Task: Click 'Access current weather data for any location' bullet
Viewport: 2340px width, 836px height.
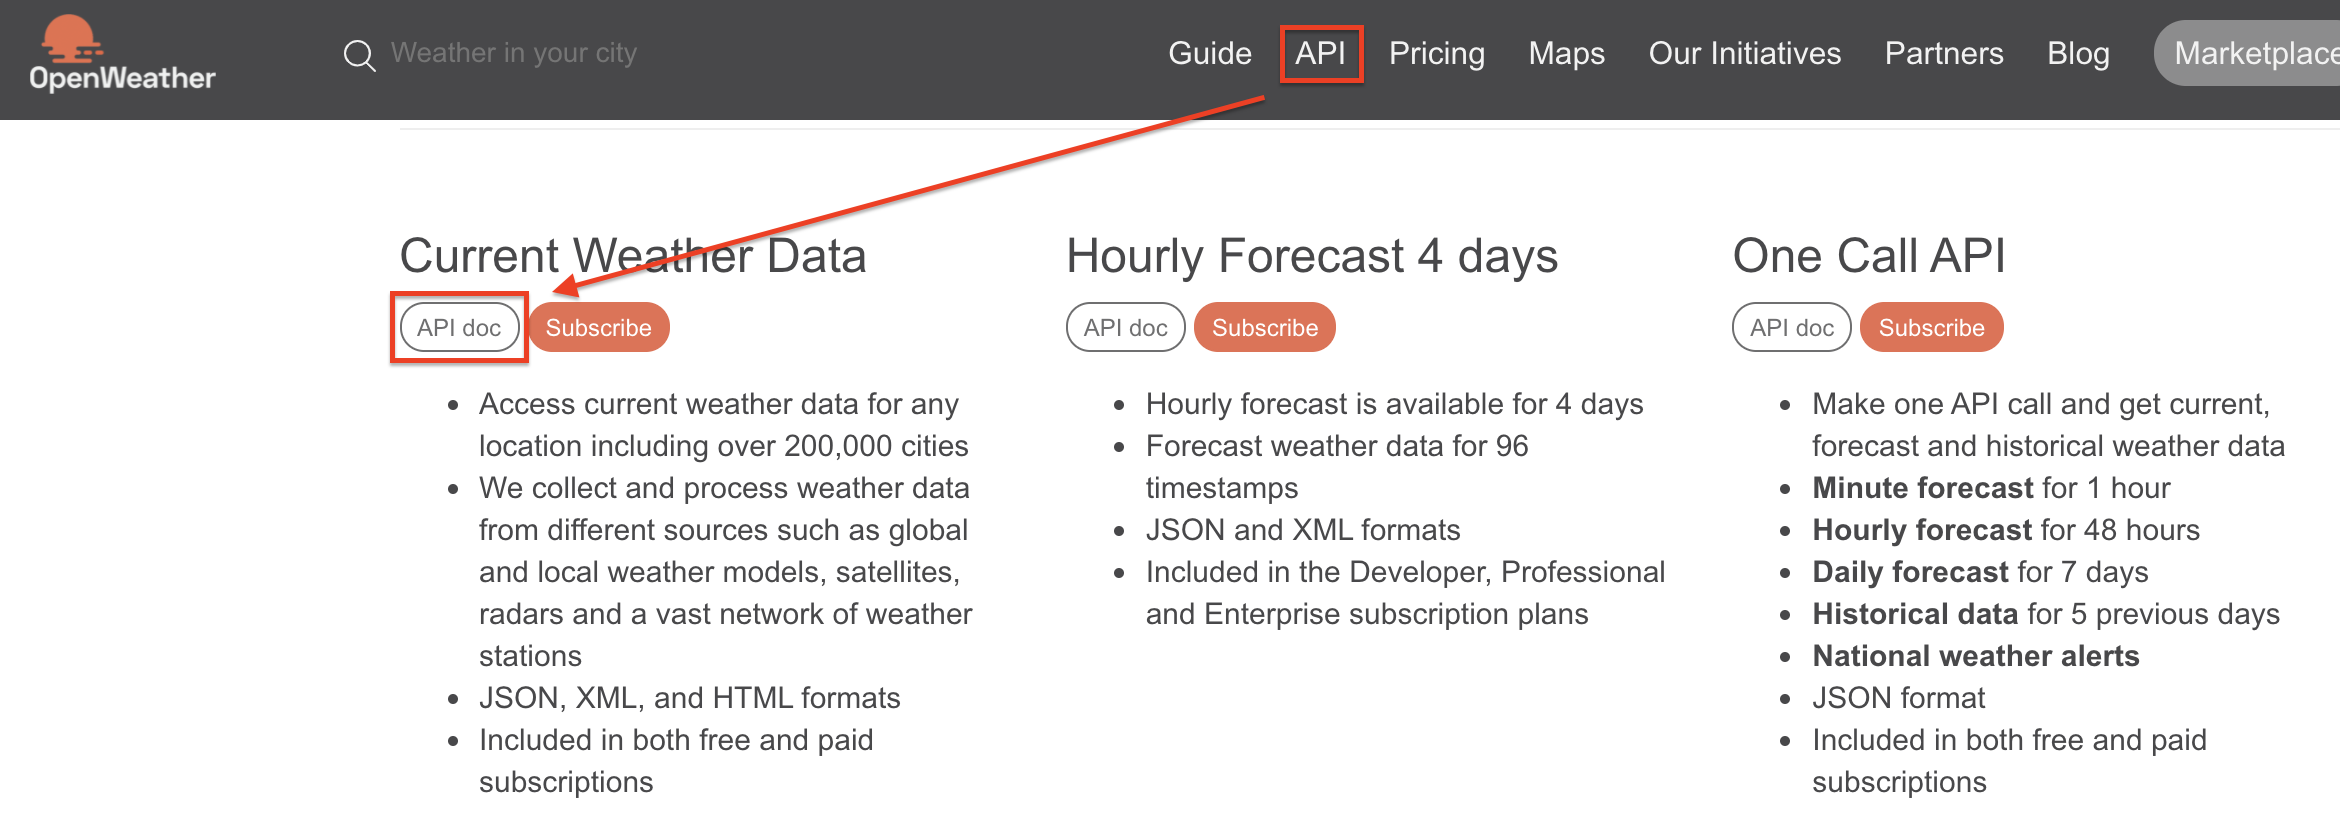Action: point(723,425)
